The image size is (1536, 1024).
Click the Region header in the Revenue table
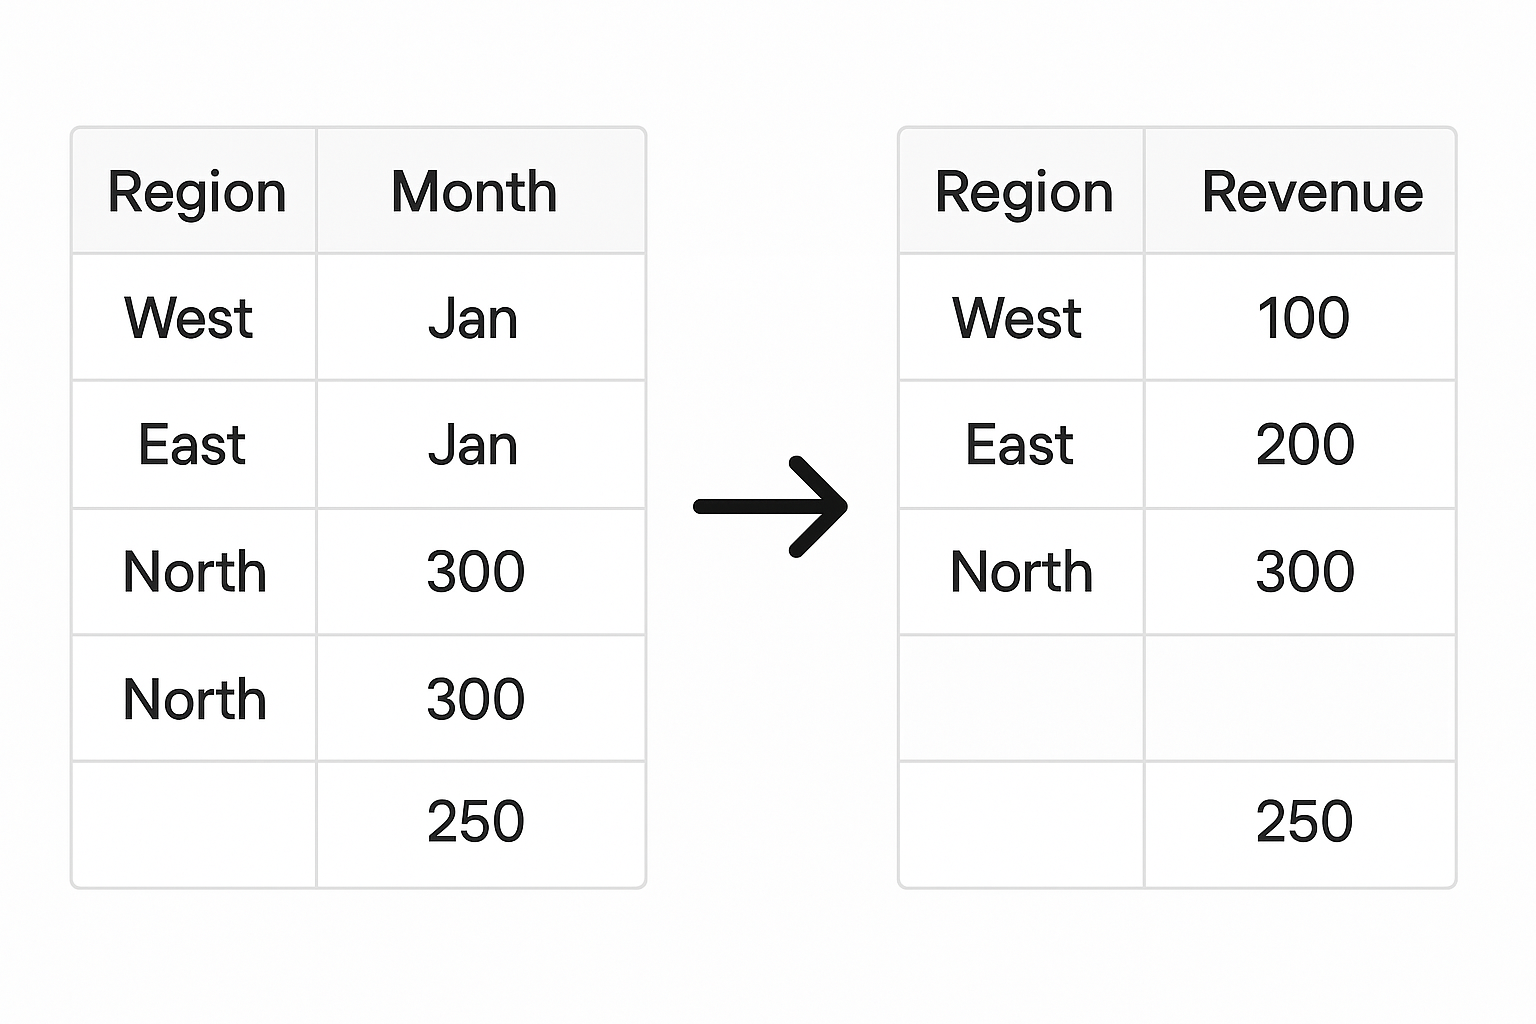(x=1024, y=192)
